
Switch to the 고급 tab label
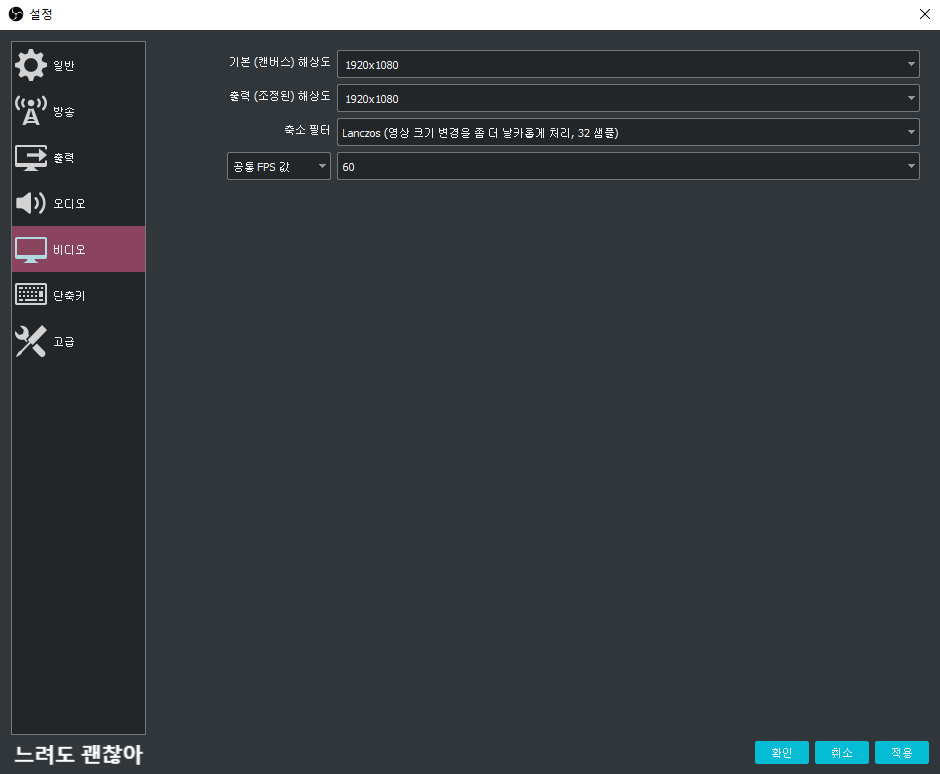64,342
